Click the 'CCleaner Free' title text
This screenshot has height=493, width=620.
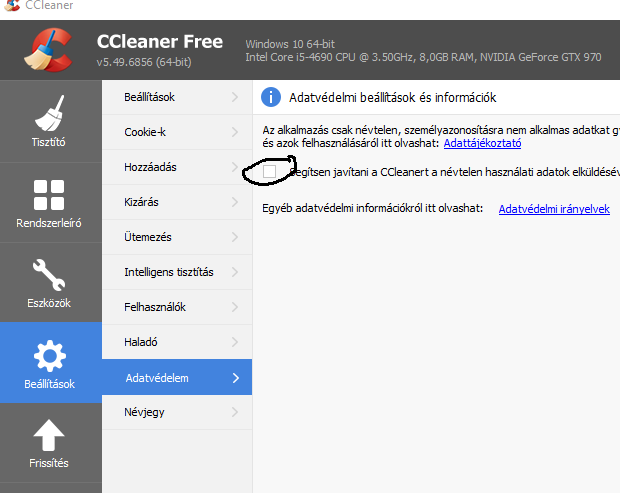[x=160, y=42]
